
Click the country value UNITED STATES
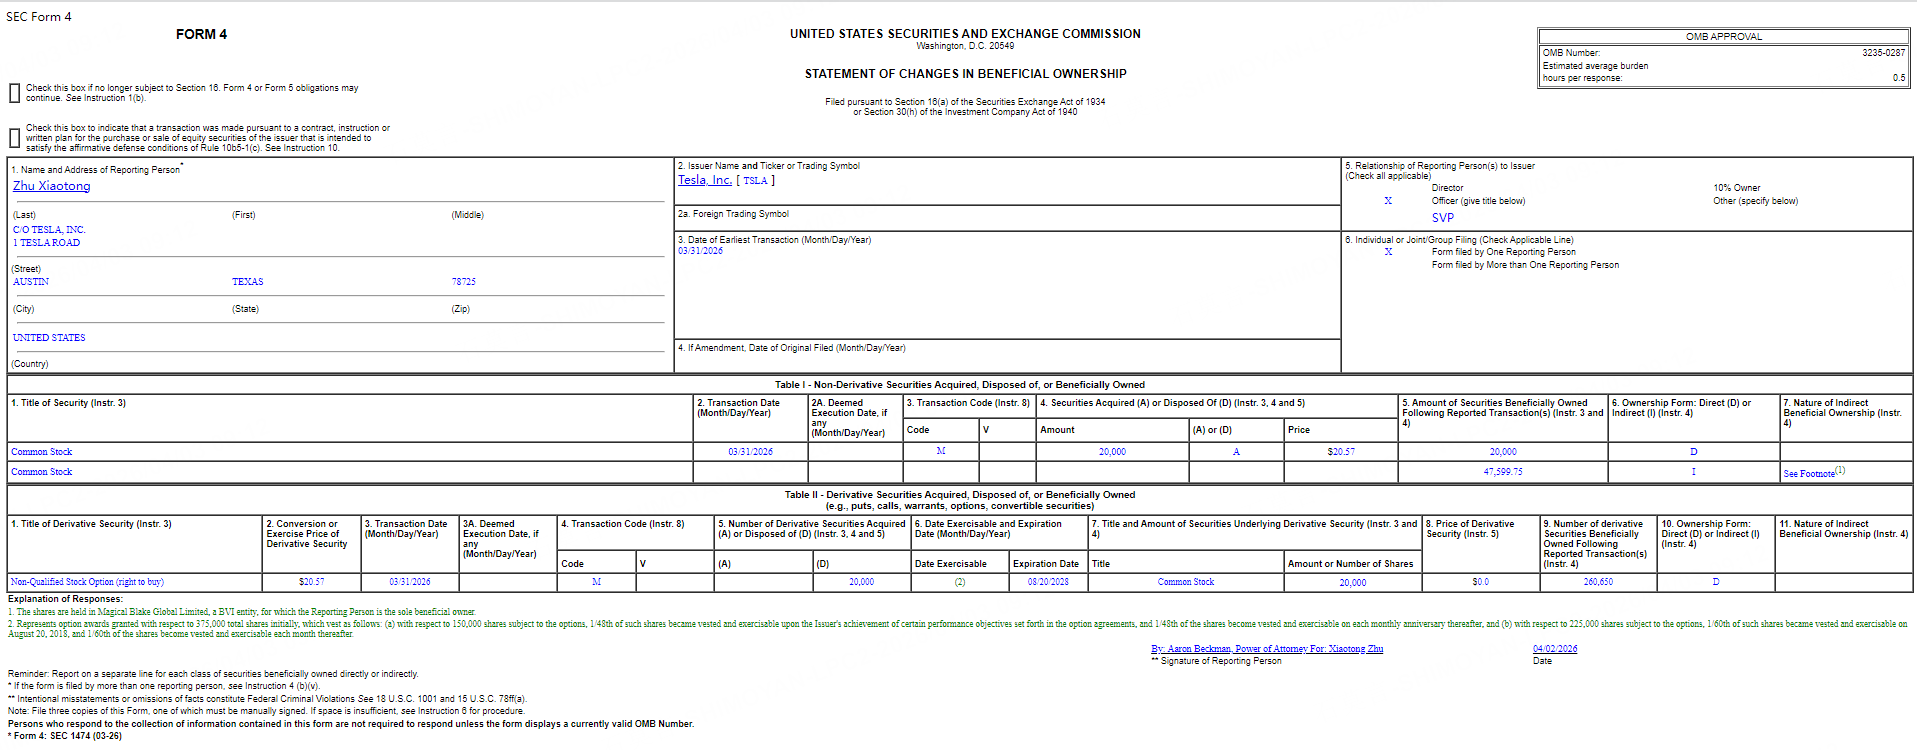(x=49, y=338)
